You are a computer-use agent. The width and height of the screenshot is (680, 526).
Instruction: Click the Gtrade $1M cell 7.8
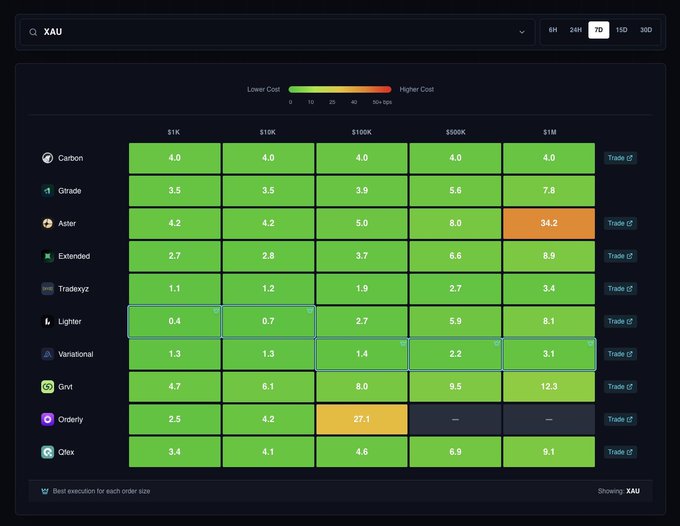pos(549,191)
